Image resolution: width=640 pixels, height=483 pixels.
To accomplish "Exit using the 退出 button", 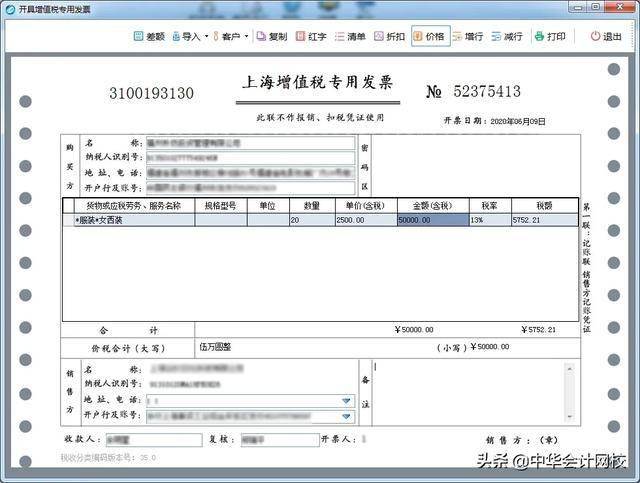I will click(606, 36).
